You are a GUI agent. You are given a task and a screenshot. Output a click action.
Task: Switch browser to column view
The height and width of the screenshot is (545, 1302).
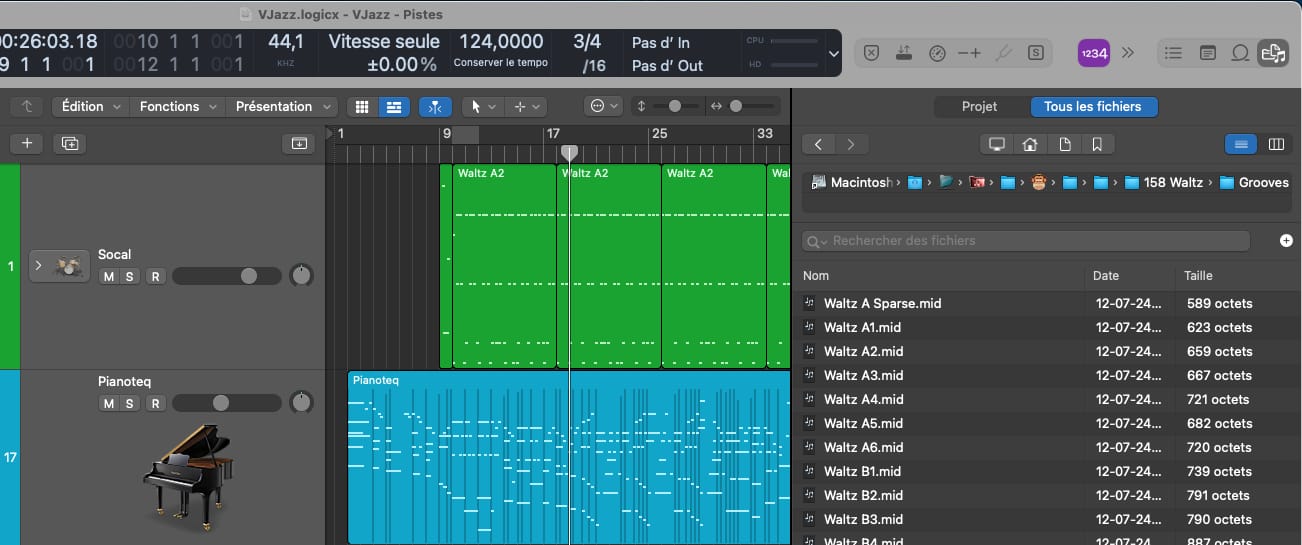point(1275,144)
